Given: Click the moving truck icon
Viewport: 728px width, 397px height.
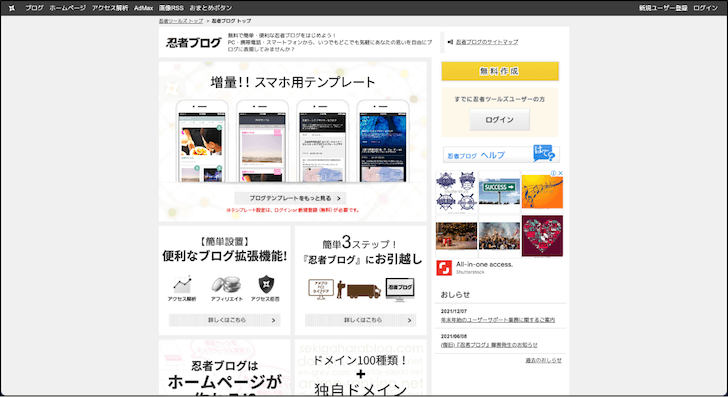Looking at the screenshot, I should click(364, 291).
